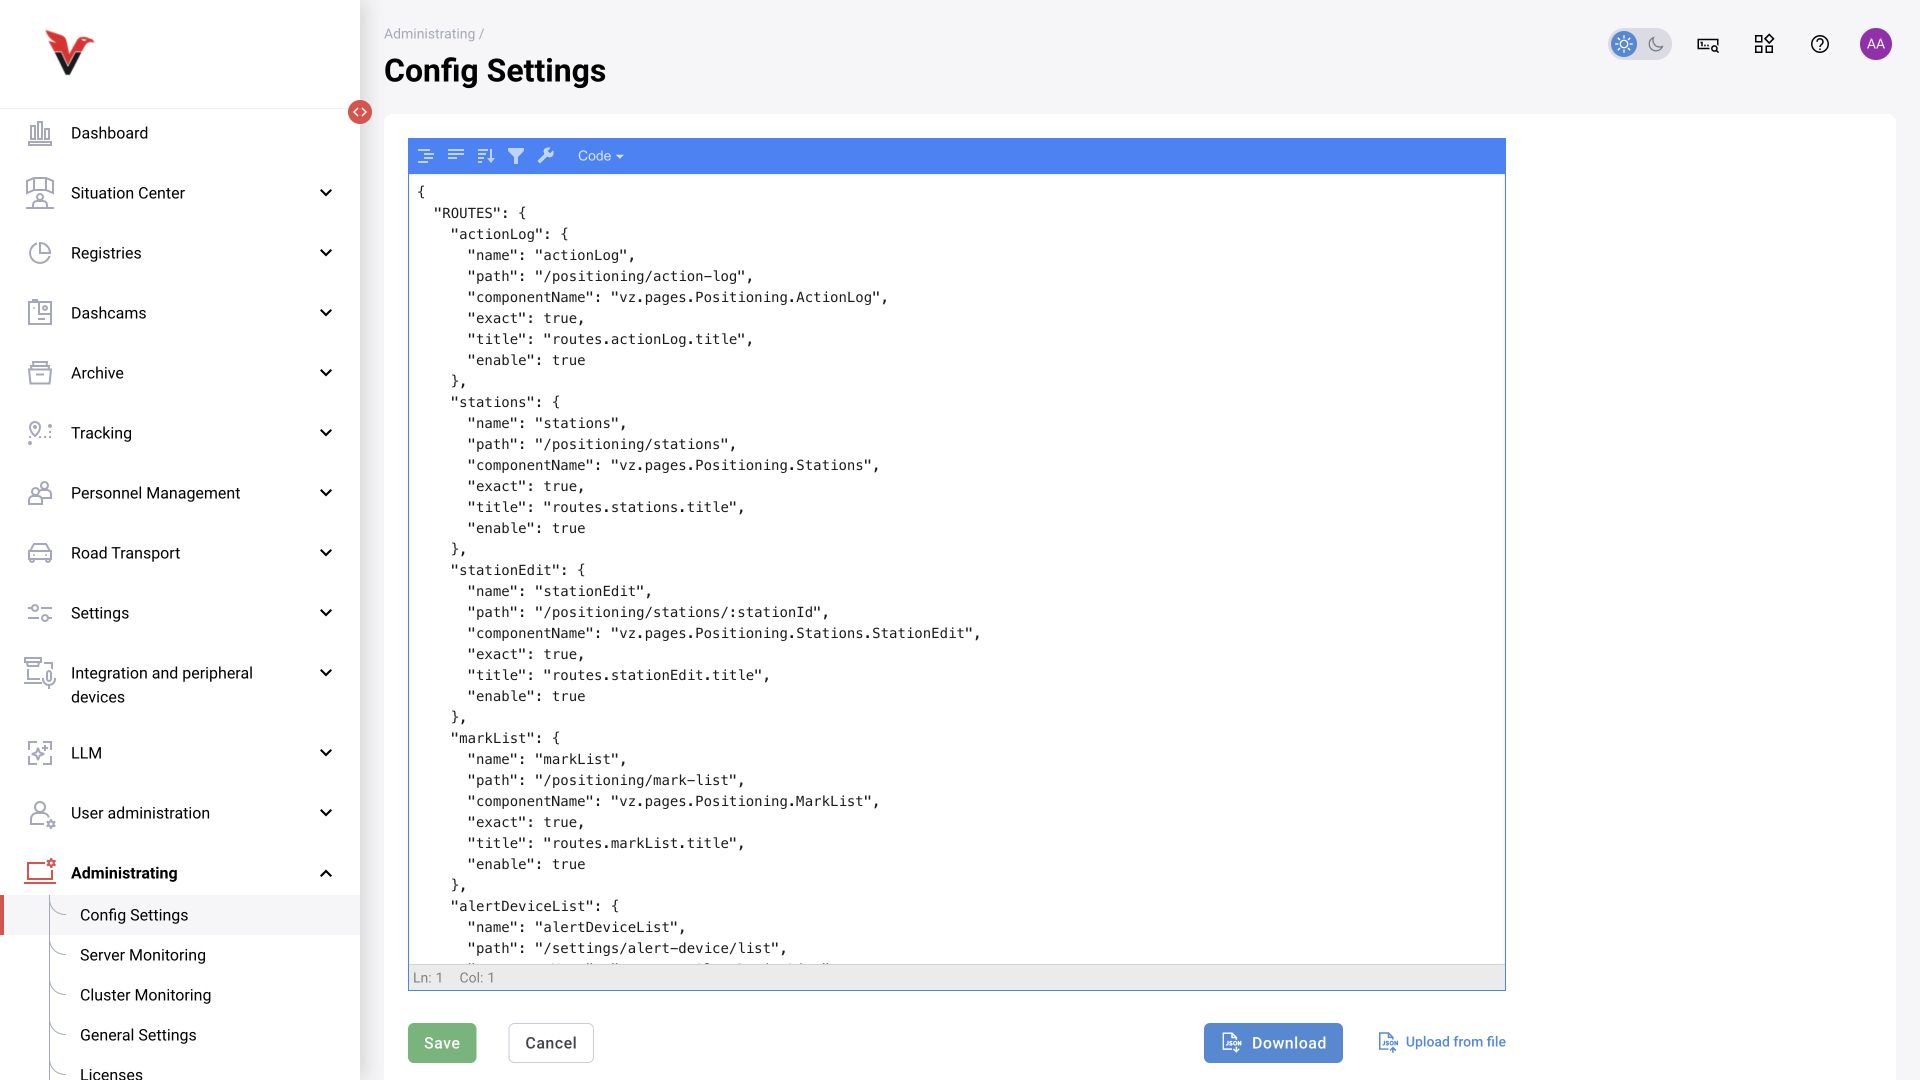Click the User administration icon
Image resolution: width=1920 pixels, height=1080 pixels.
[40, 813]
